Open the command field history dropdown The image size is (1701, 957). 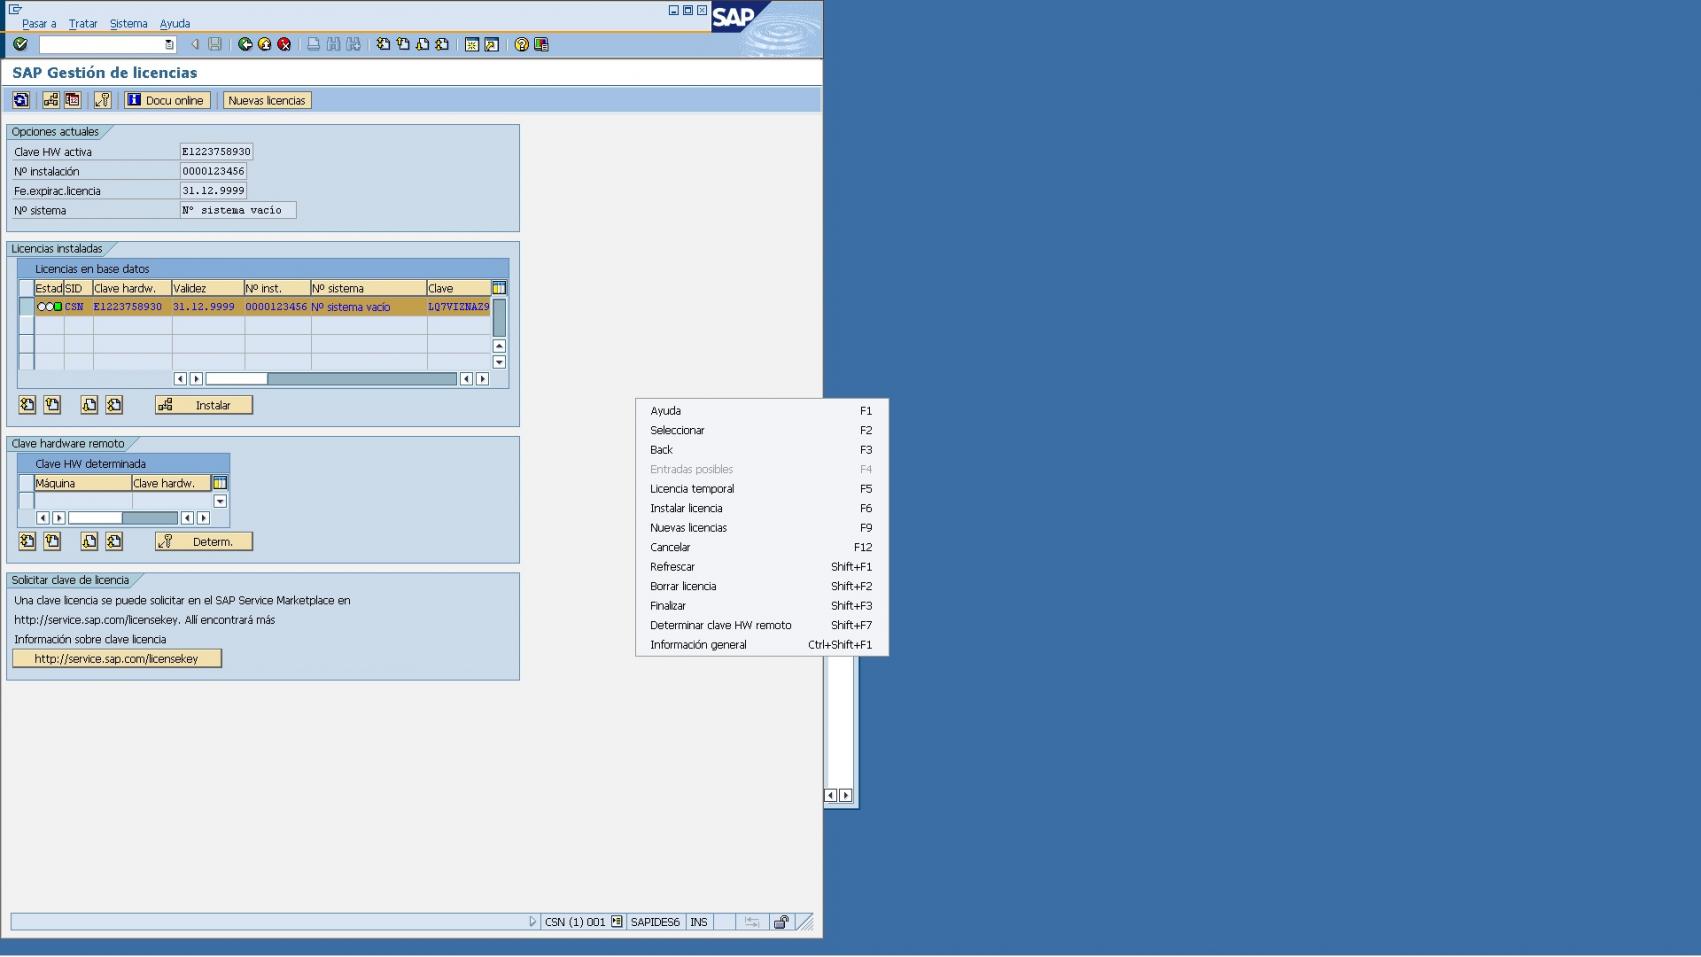169,44
